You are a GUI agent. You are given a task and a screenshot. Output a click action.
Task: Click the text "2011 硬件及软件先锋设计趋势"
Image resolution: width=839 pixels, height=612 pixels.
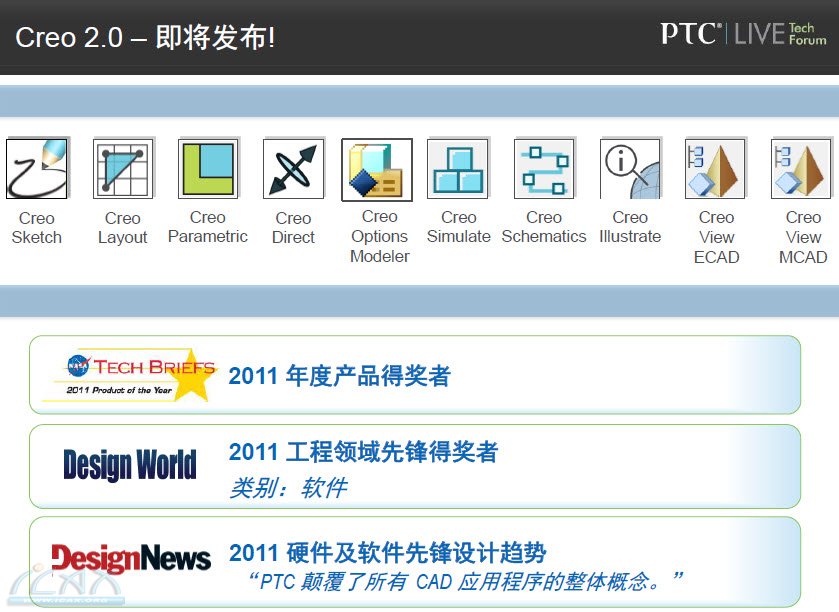(x=387, y=553)
